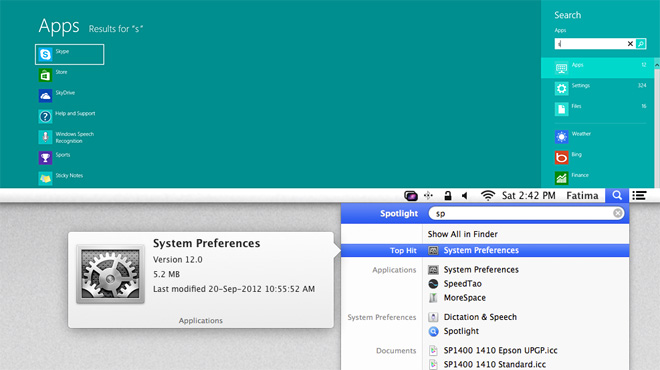Open the Skype app icon
The image size is (660, 370).
pos(45,54)
